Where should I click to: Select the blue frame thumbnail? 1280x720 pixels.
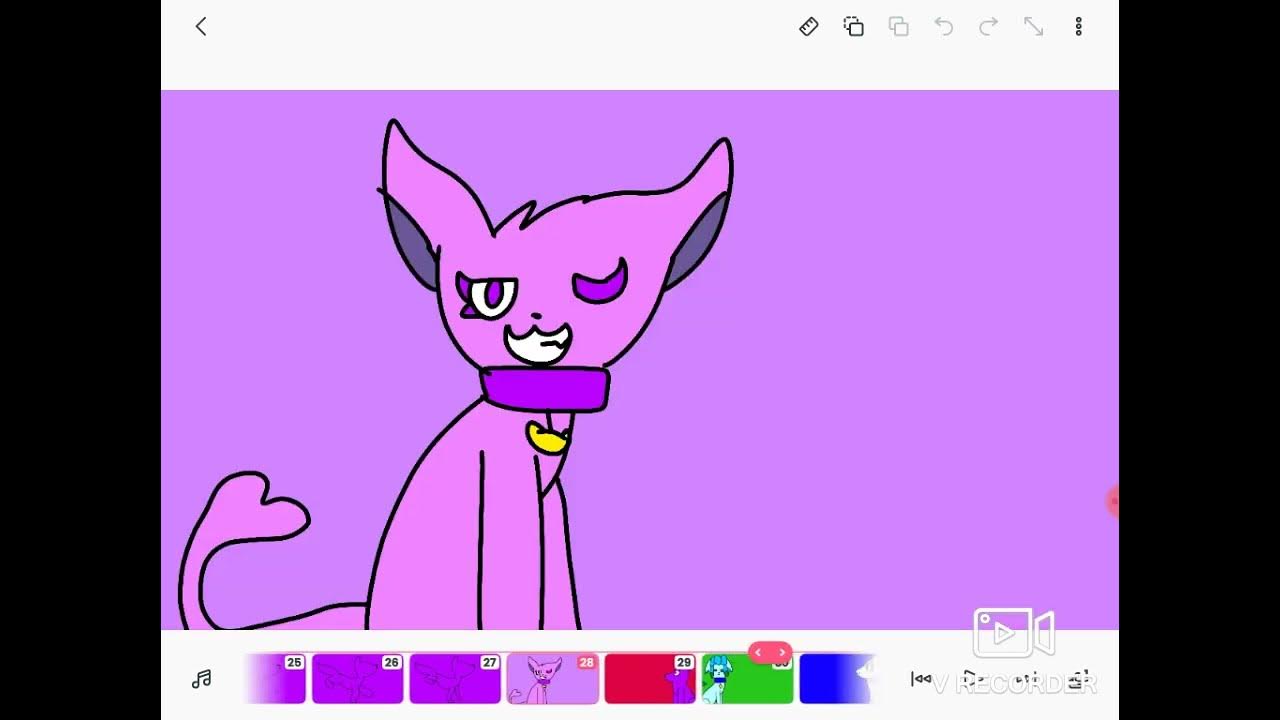tap(837, 679)
